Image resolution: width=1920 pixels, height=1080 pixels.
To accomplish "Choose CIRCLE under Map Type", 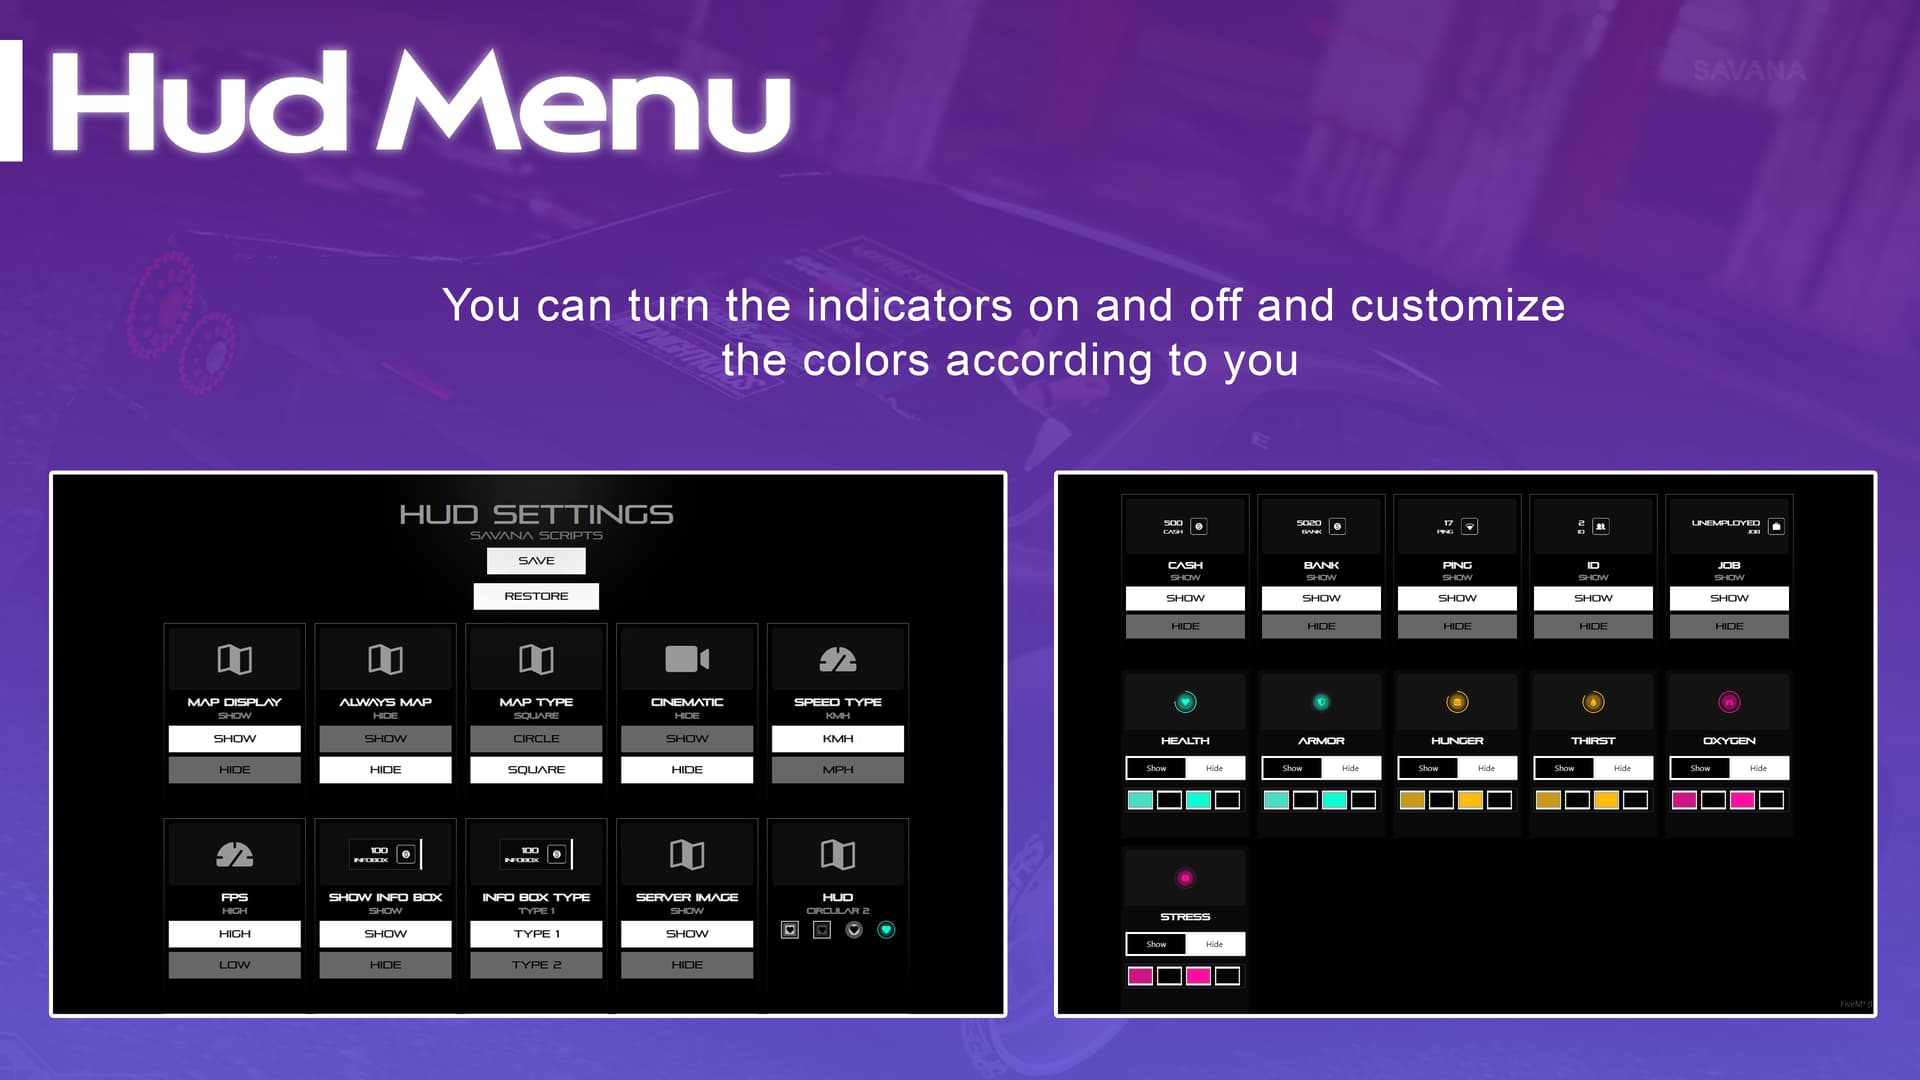I will click(536, 739).
